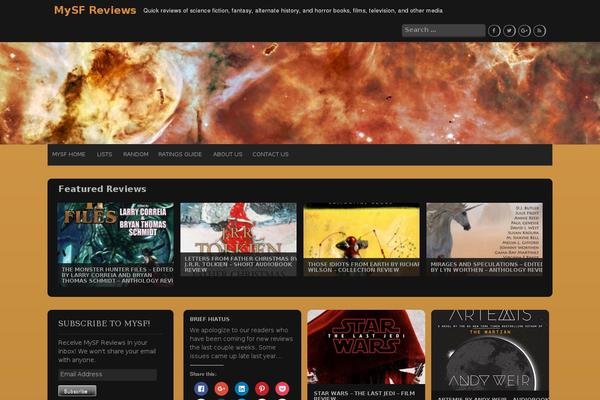Click the nebula banner image
This screenshot has height=400, width=600.
pyautogui.click(x=300, y=93)
